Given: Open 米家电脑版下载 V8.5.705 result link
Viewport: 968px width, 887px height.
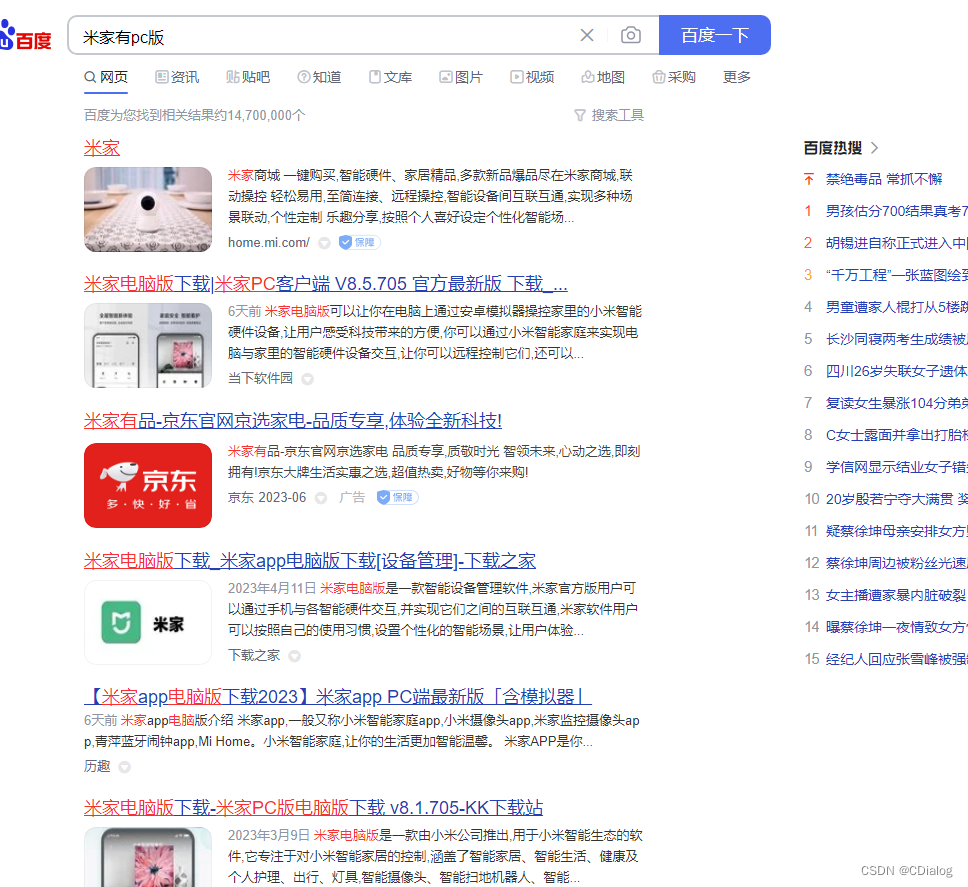Looking at the screenshot, I should (x=325, y=284).
